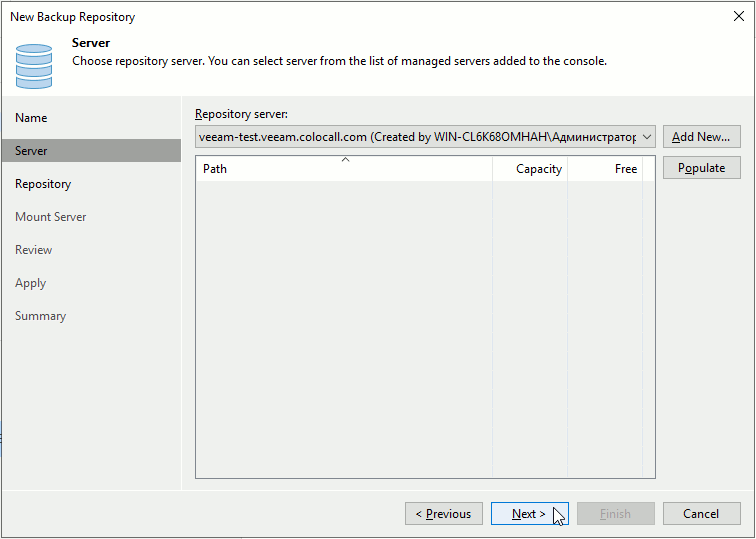This screenshot has height=539, width=756.
Task: Open the Summary wizard step
Action: (x=40, y=316)
